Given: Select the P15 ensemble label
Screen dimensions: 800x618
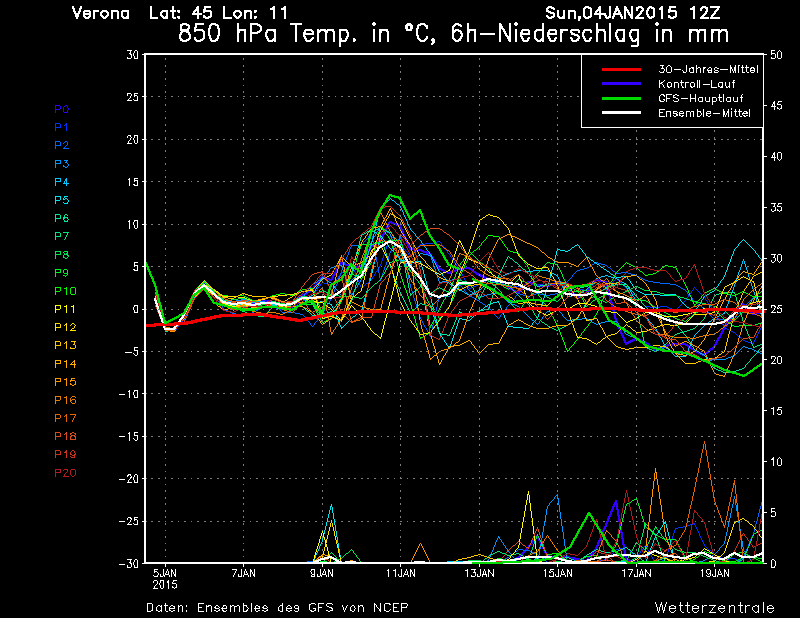Looking at the screenshot, I should coord(65,382).
